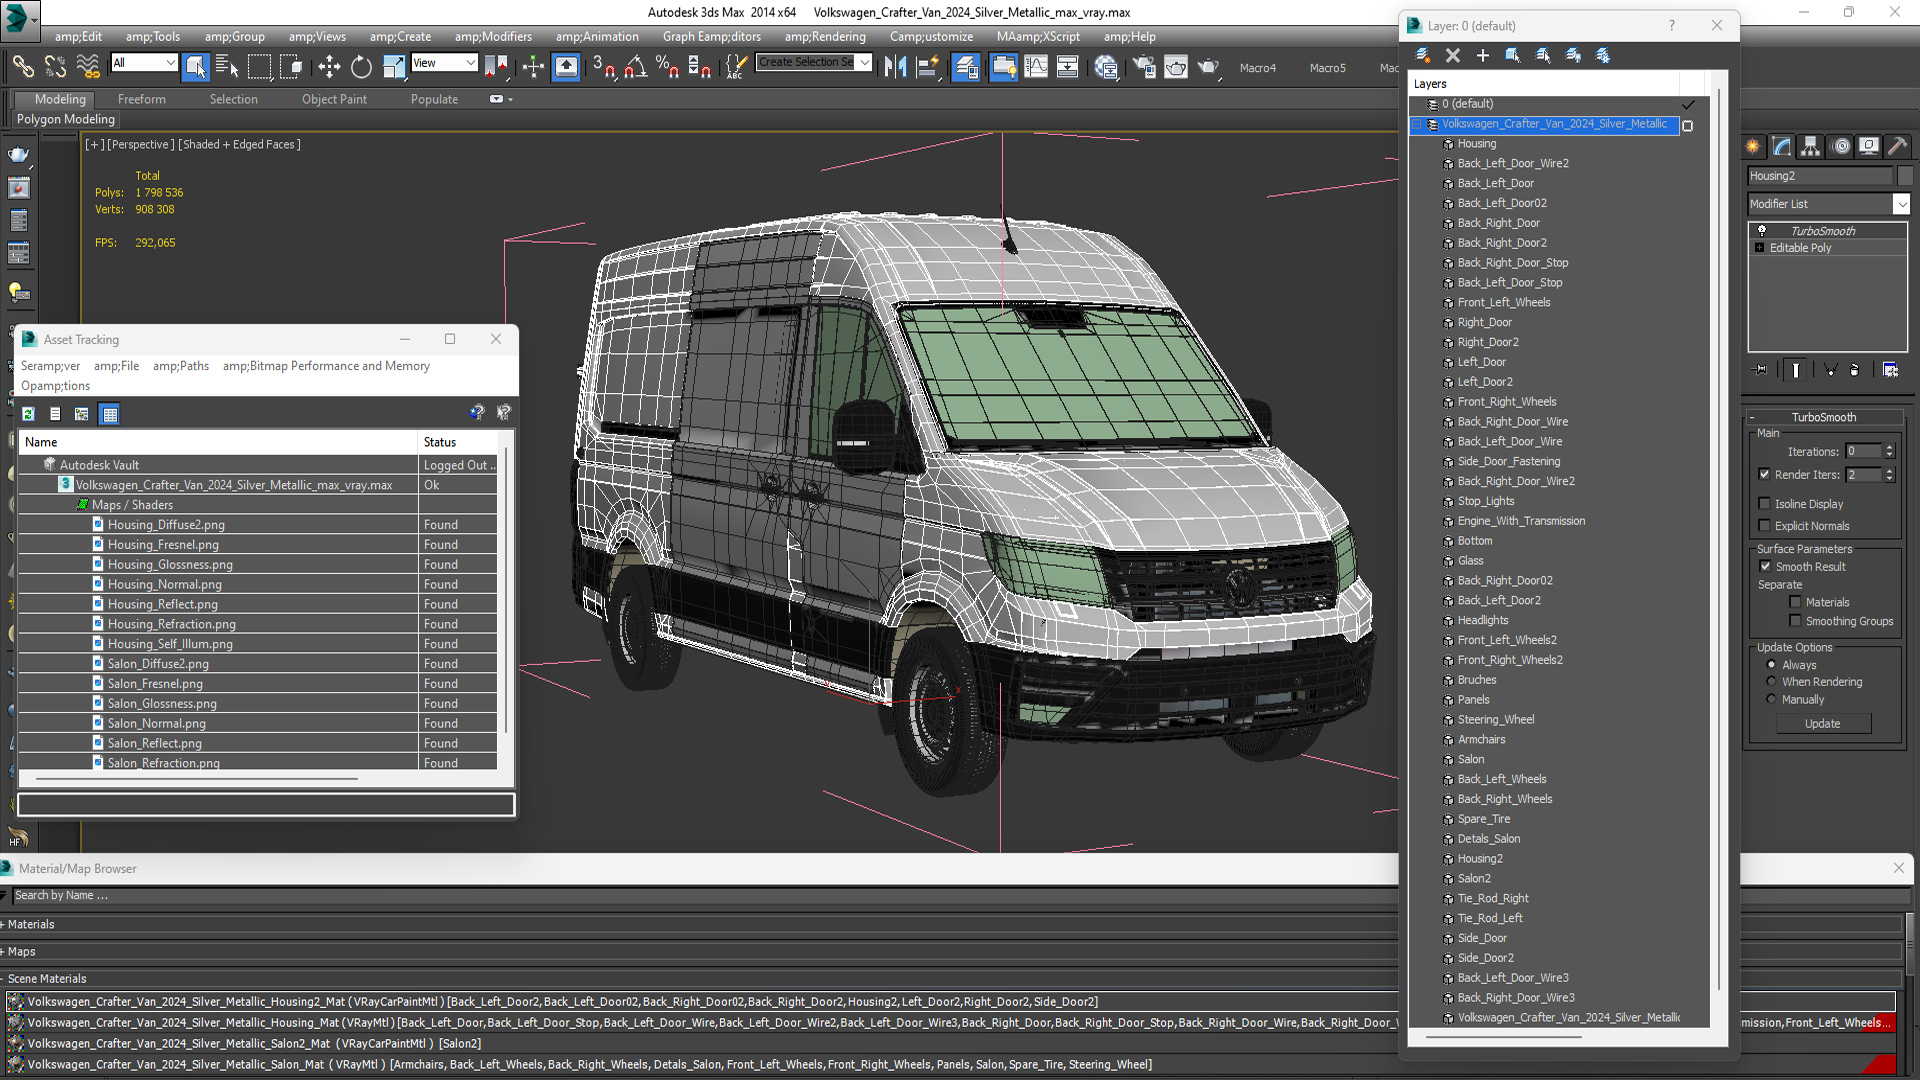Toggle Spinner Snap icon
1920x1080 pixels.
pos(699,67)
